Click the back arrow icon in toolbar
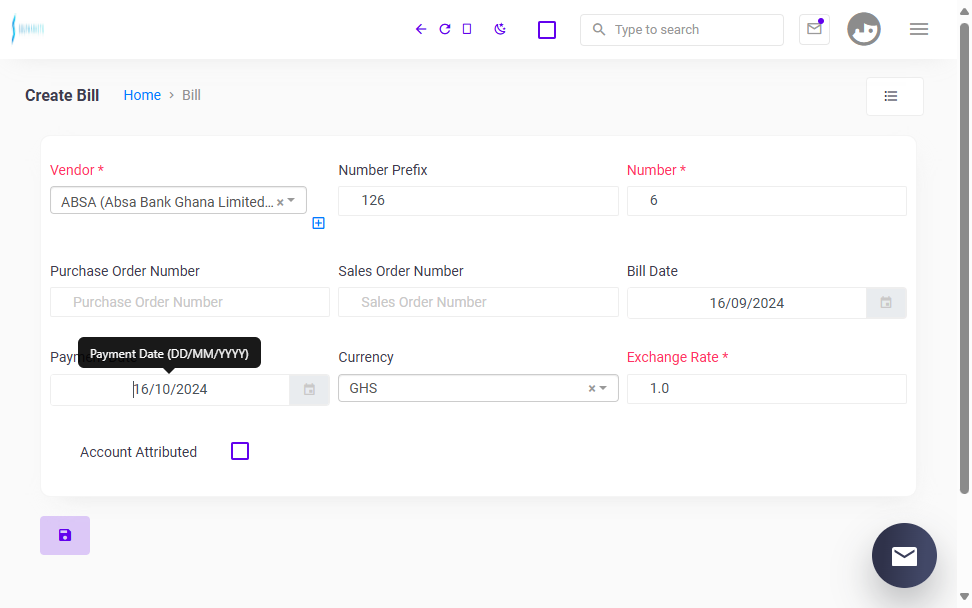The image size is (972, 608). pyautogui.click(x=421, y=29)
